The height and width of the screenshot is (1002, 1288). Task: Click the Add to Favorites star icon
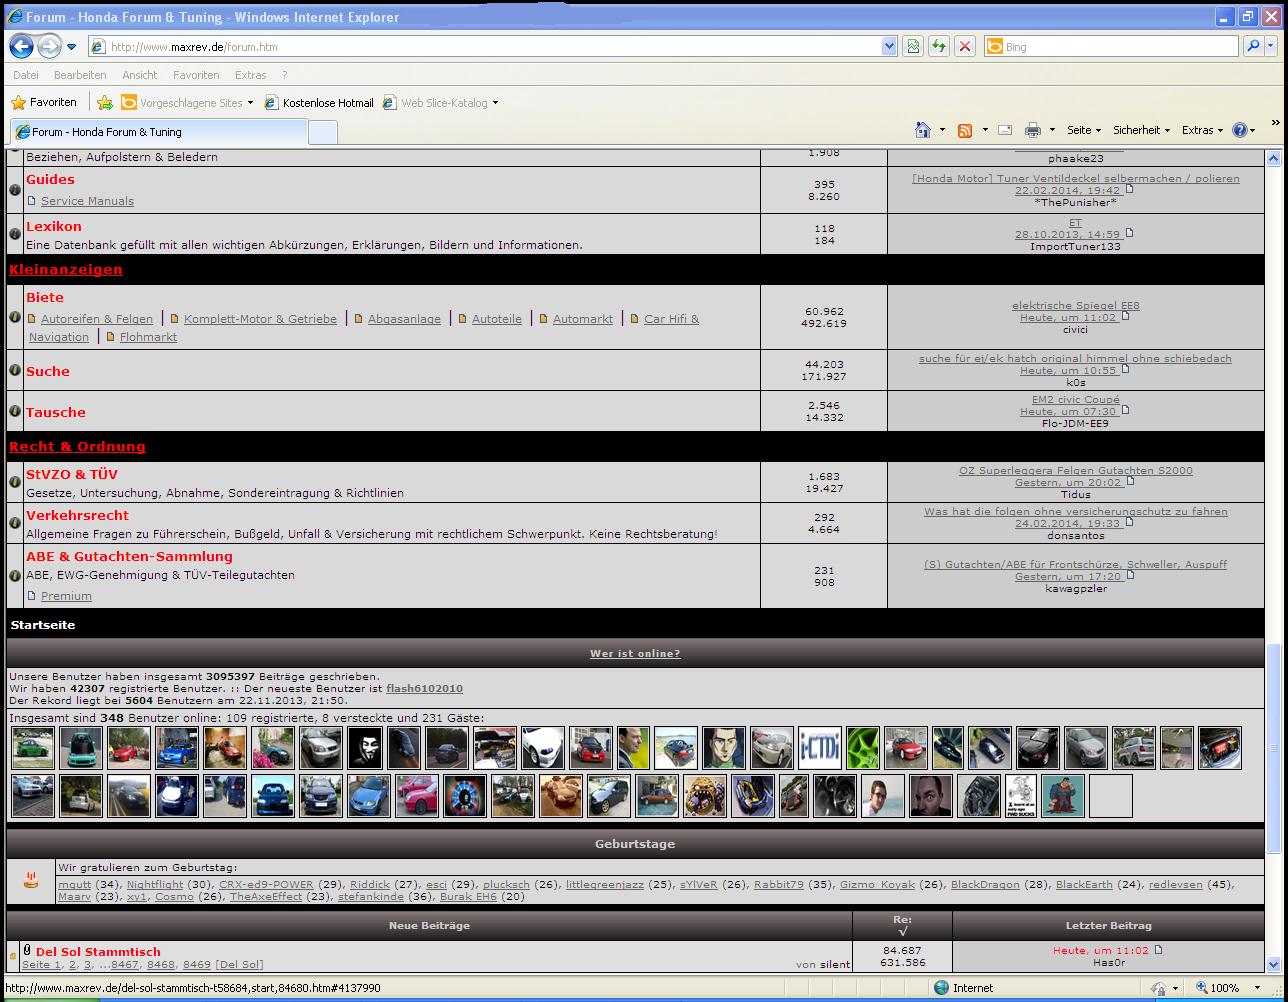(x=105, y=102)
